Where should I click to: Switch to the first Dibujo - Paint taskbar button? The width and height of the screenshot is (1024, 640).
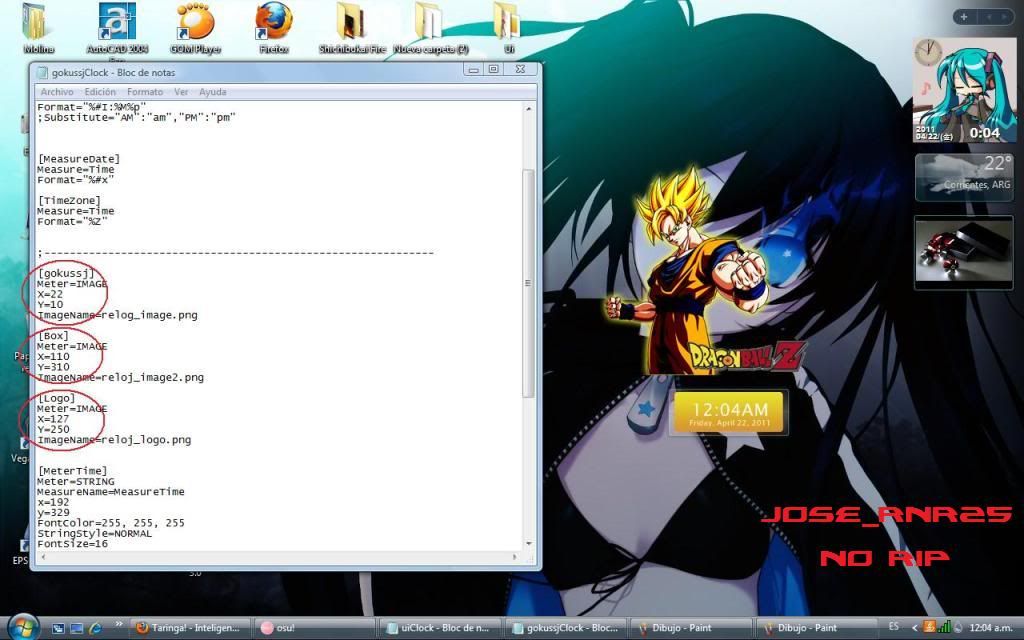[x=691, y=628]
